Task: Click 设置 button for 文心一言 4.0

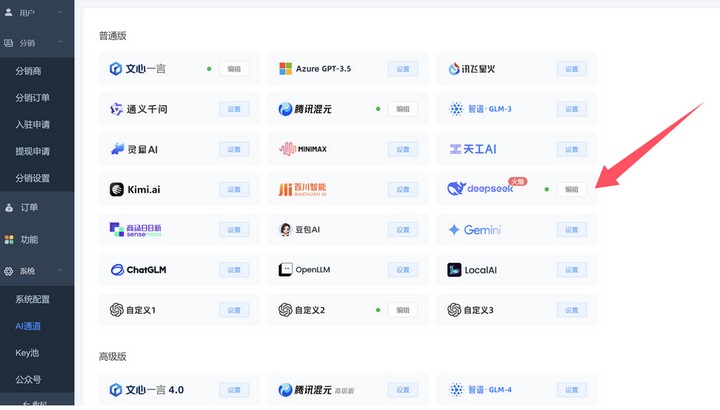Action: 234,390
